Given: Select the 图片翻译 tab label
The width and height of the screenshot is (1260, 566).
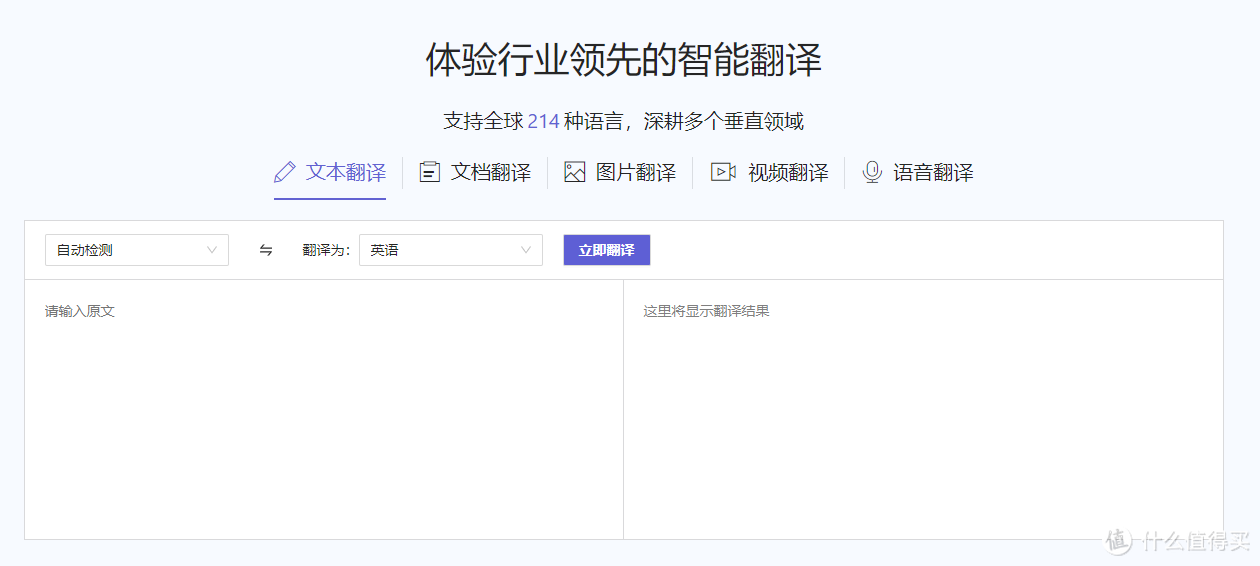Looking at the screenshot, I should [x=636, y=172].
